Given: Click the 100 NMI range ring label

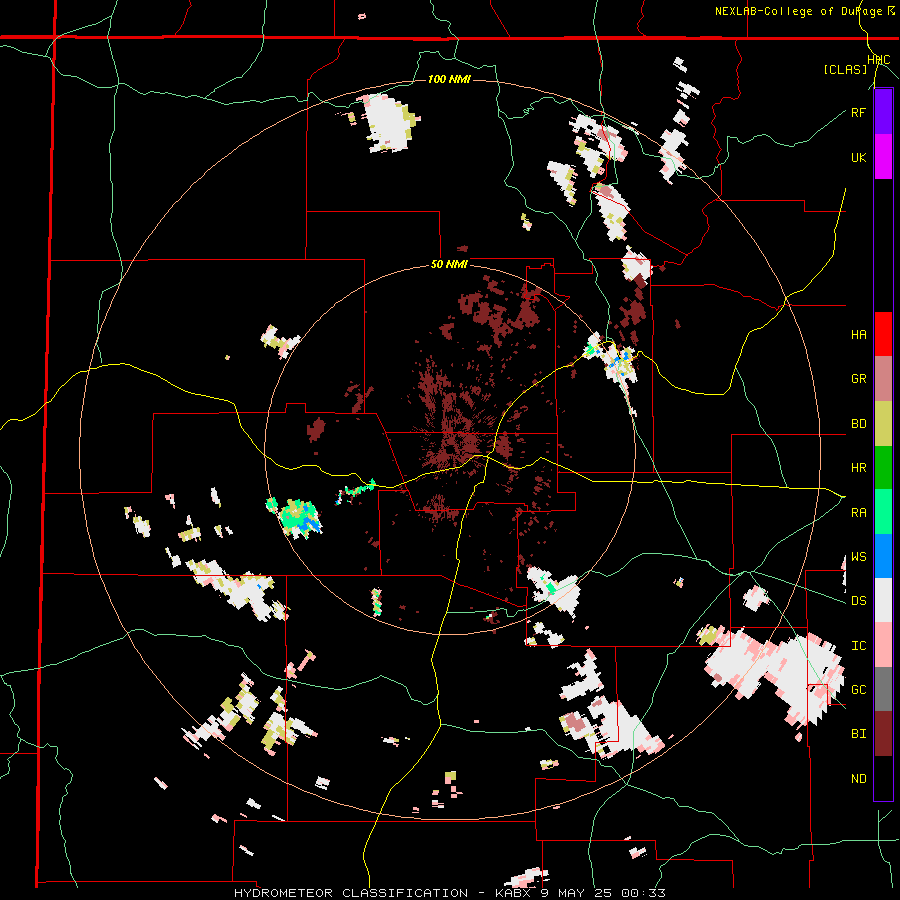Looking at the screenshot, I should coord(449,79).
